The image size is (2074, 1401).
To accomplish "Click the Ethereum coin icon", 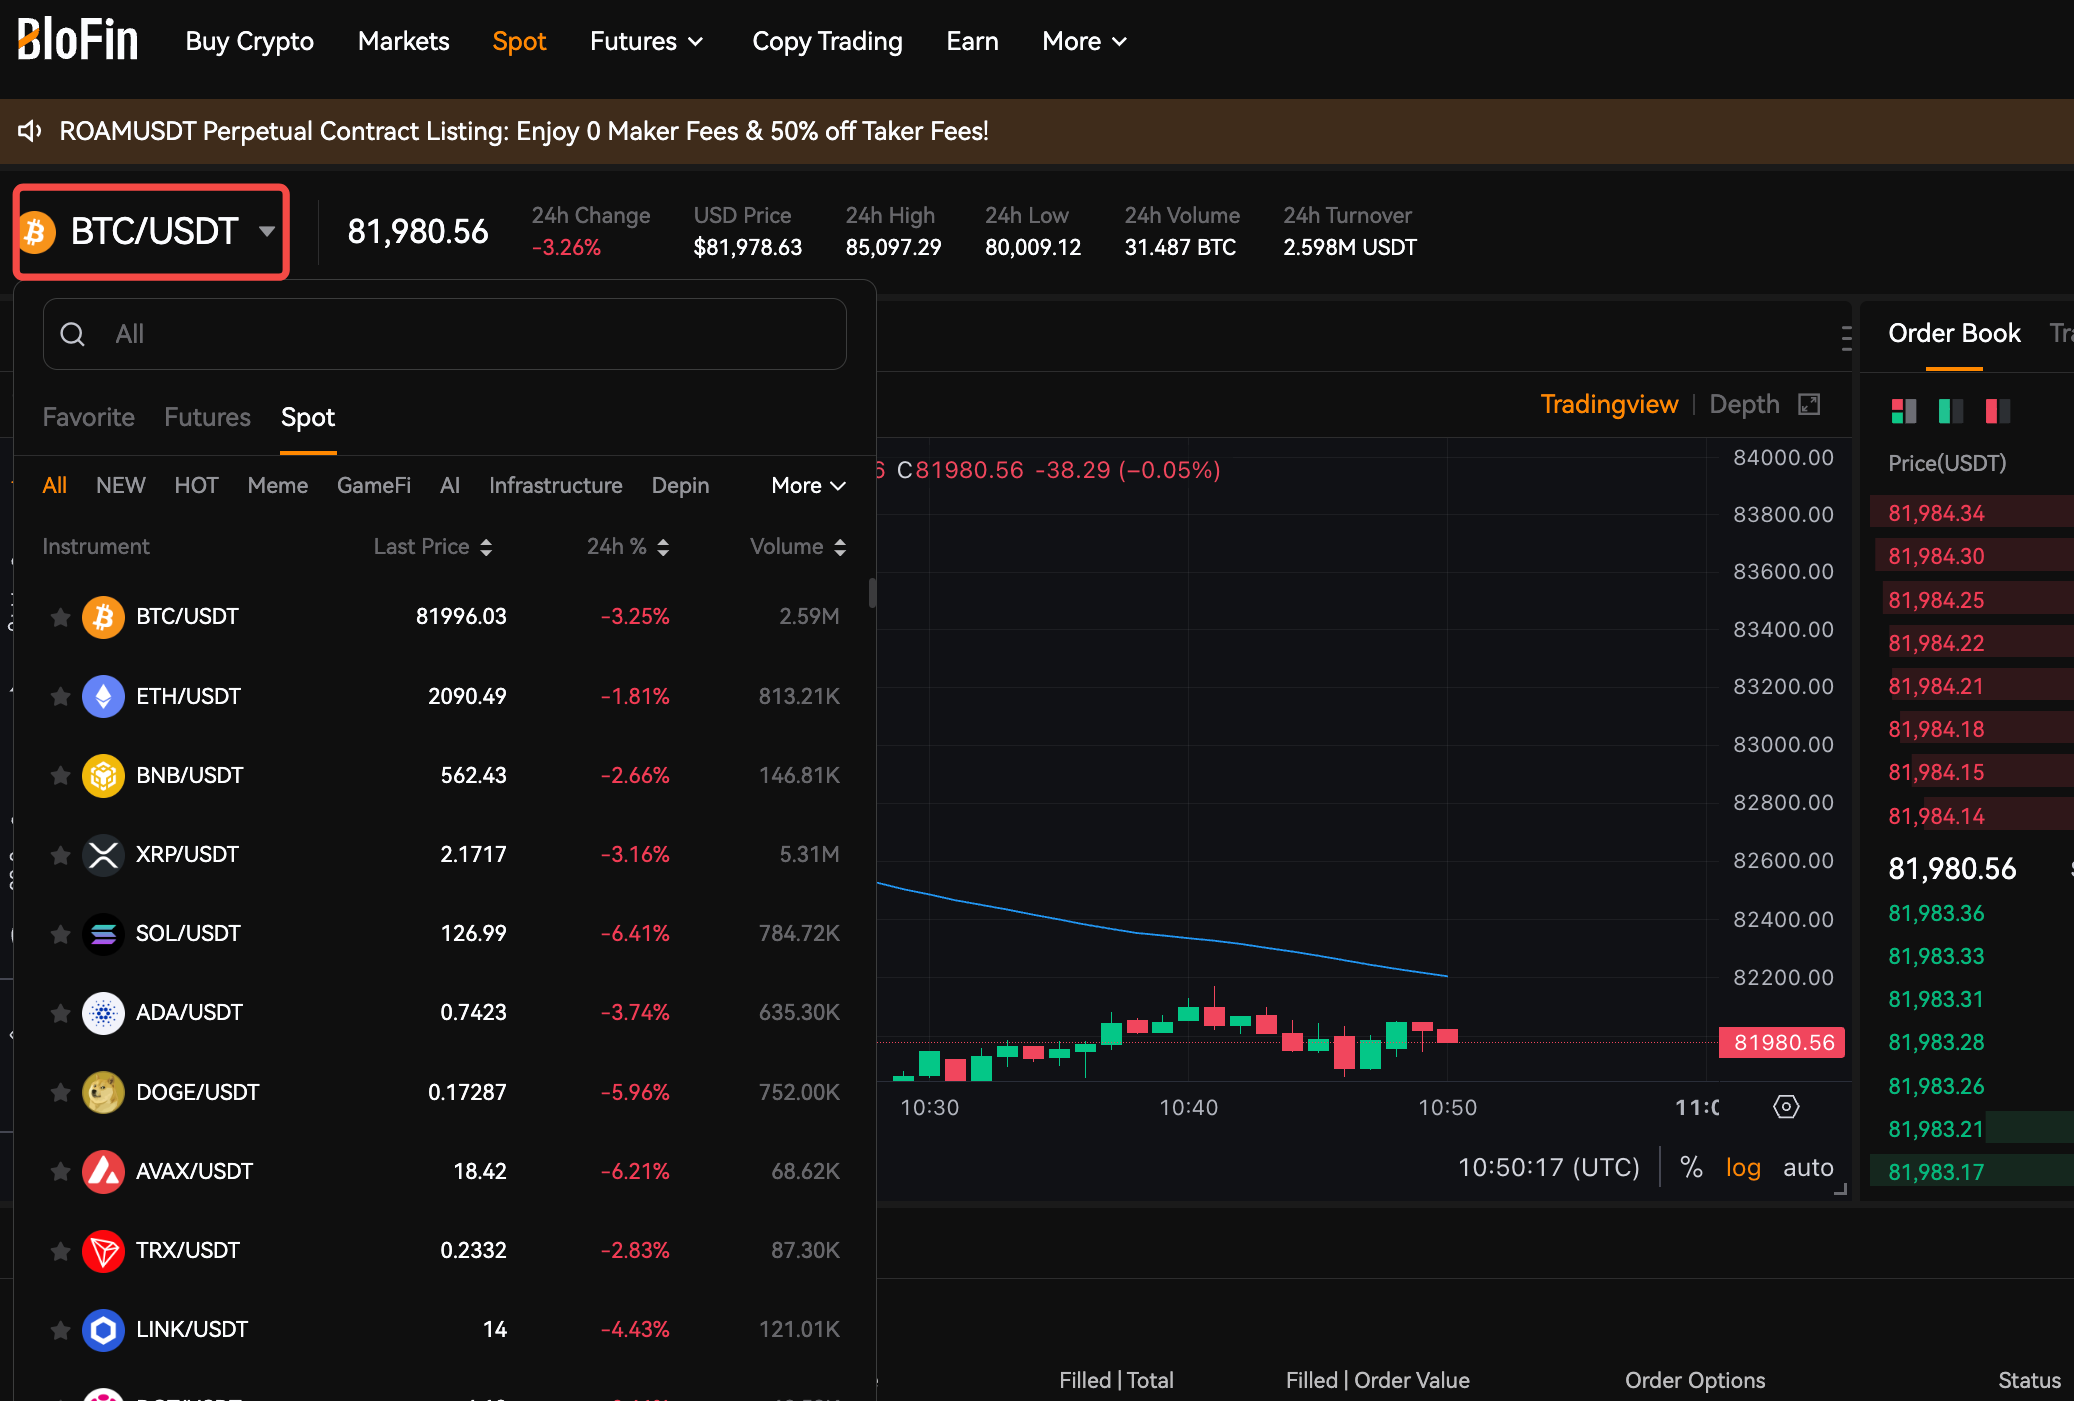I will click(x=103, y=696).
